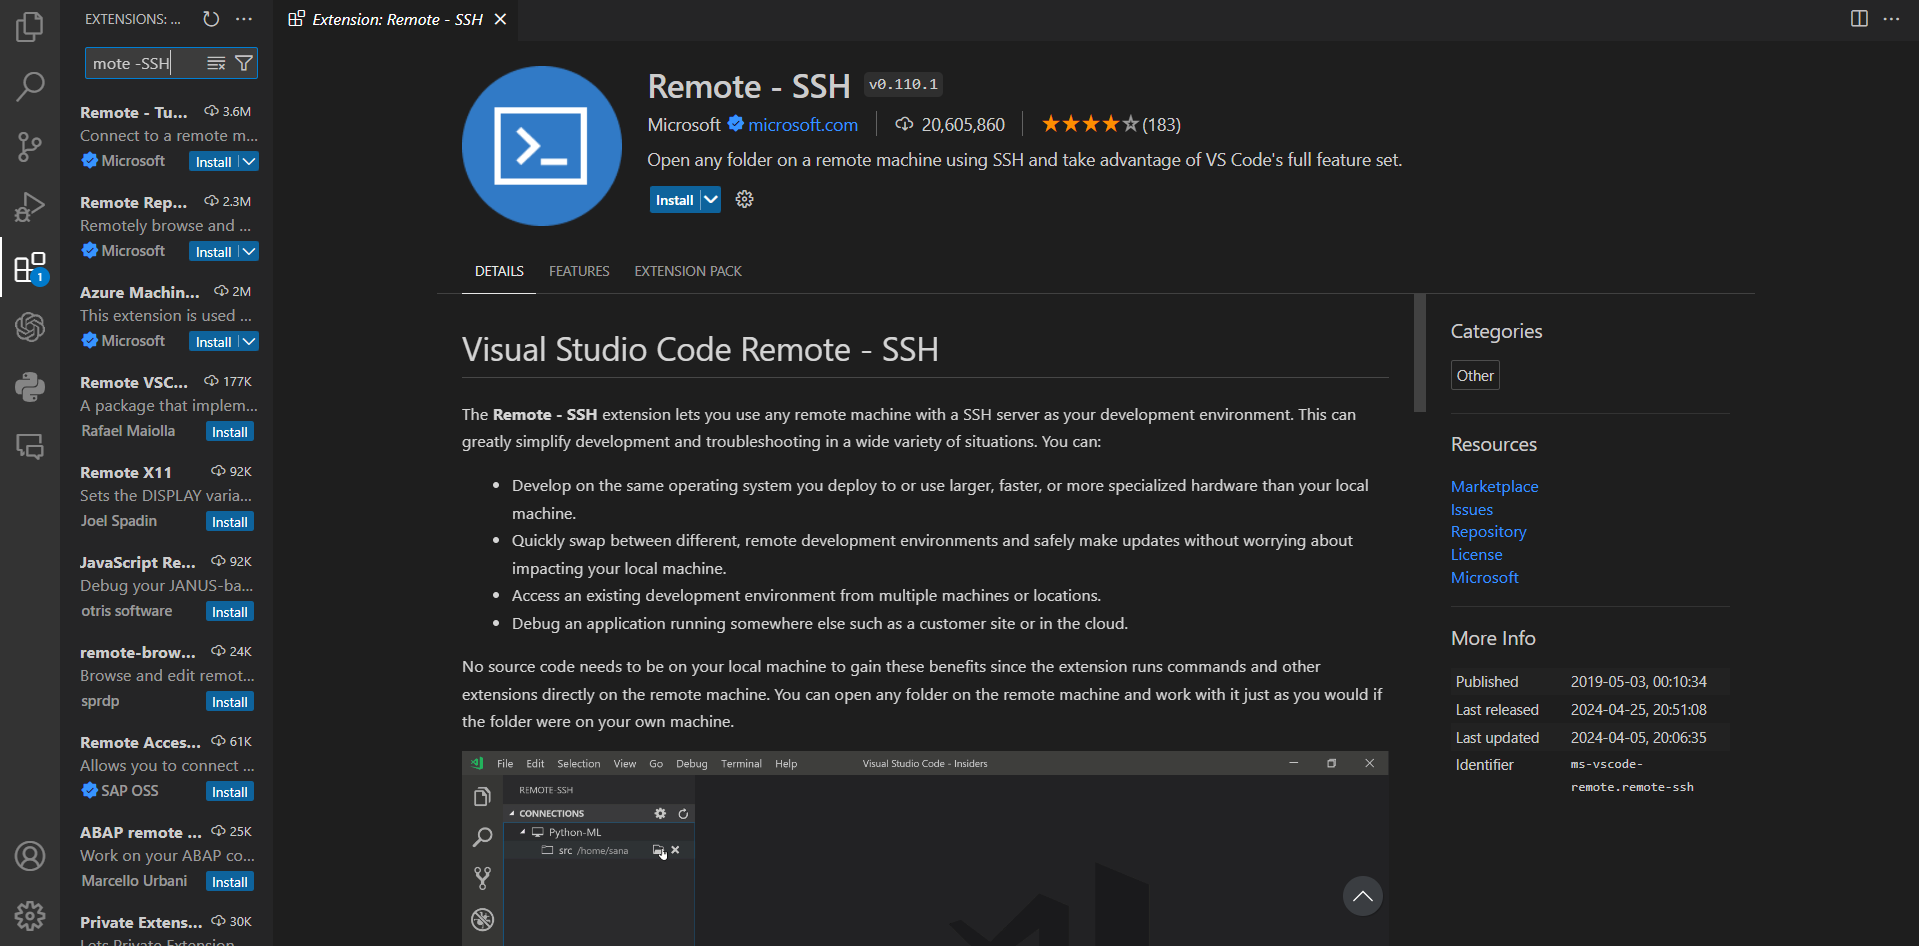Switch to the FEATURES tab
The image size is (1919, 946).
[579, 271]
